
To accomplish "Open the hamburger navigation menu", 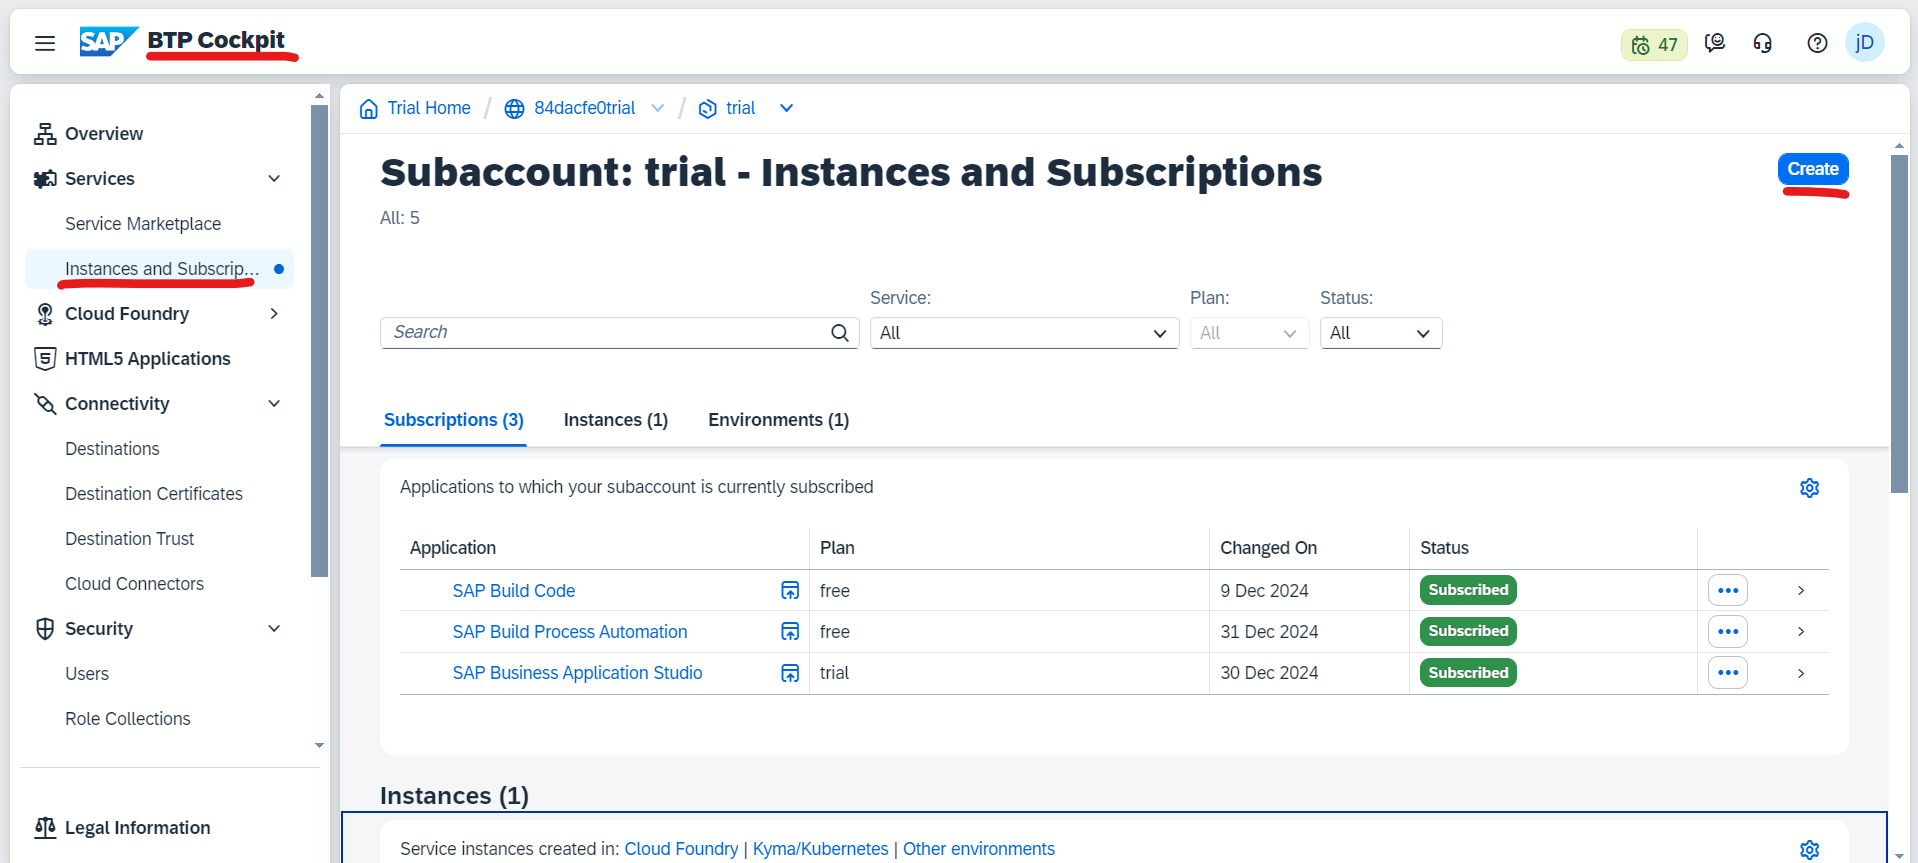I will click(x=44, y=43).
